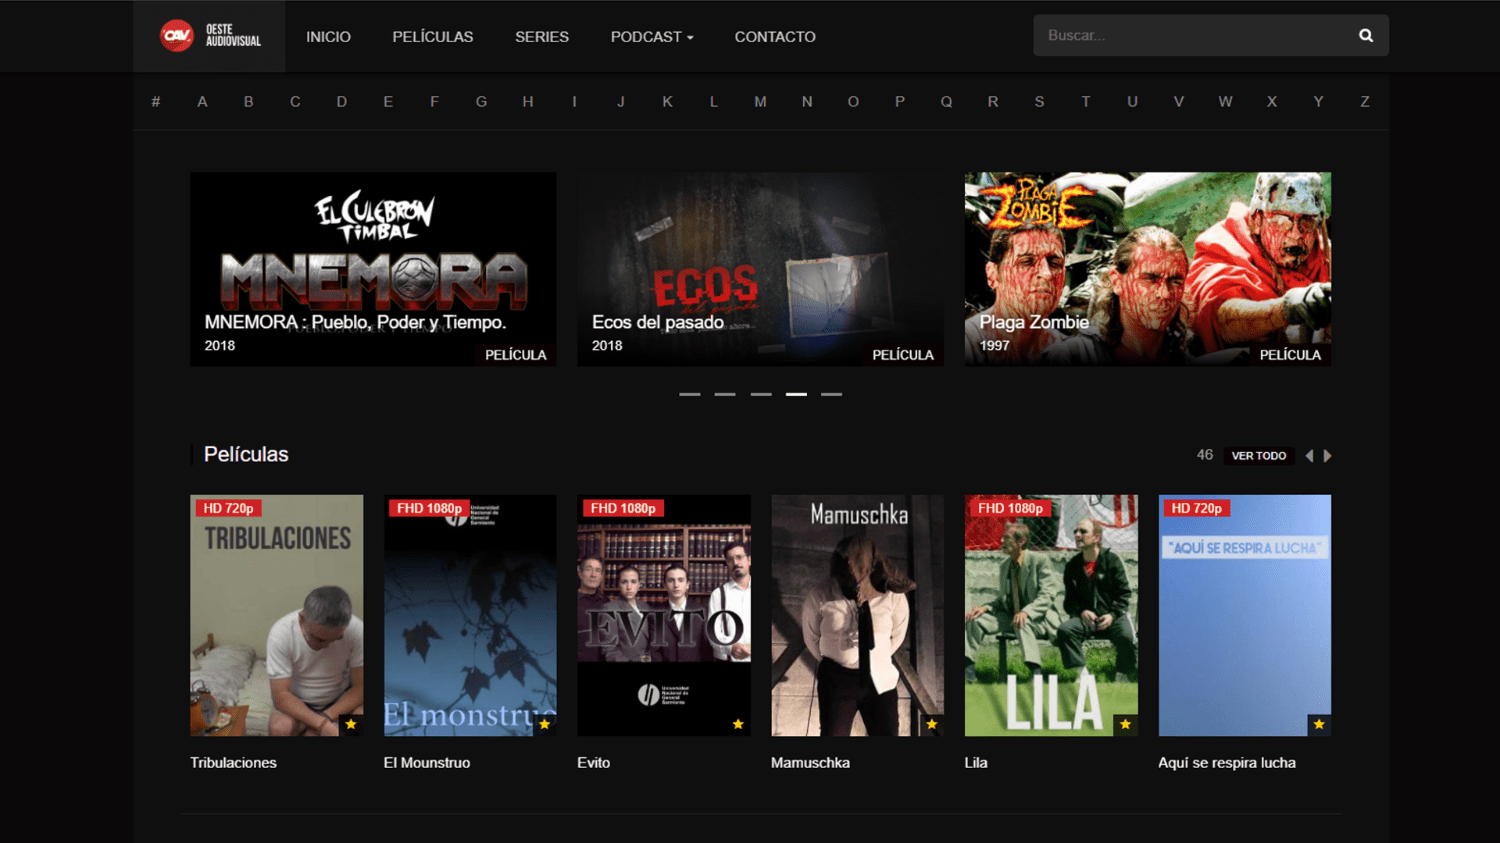Click Aquí se respira lucha title link
Viewport: 1500px width, 843px height.
[x=1227, y=763]
